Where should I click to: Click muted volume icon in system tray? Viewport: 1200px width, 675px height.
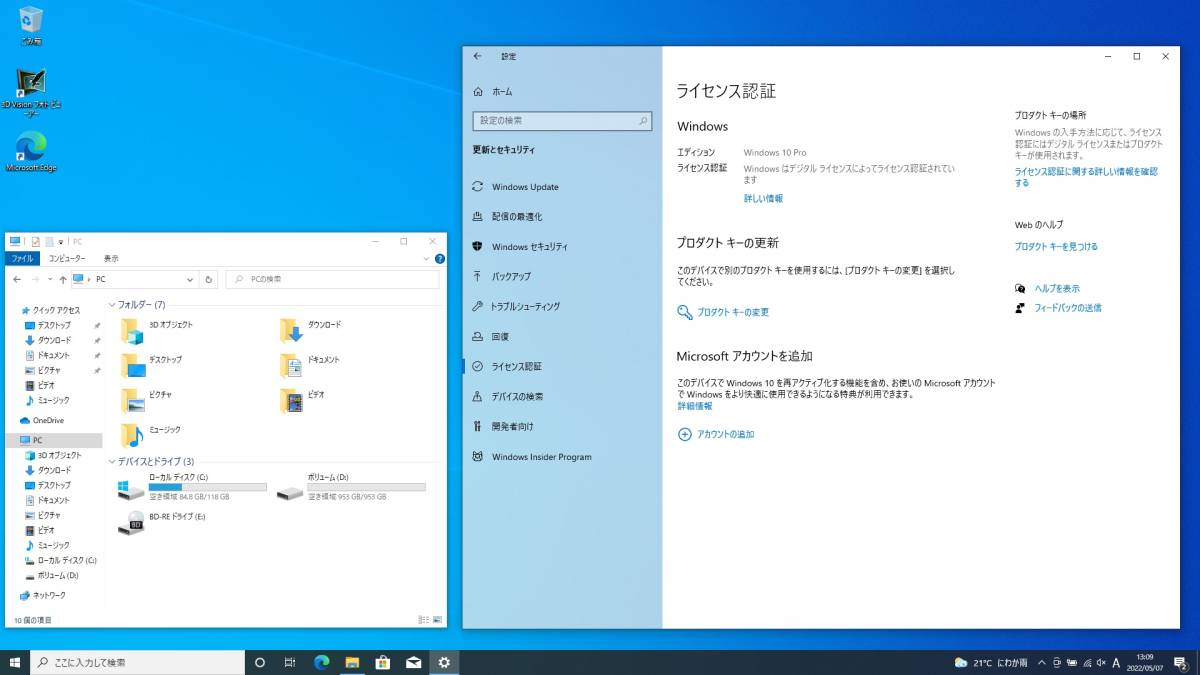coord(1103,662)
